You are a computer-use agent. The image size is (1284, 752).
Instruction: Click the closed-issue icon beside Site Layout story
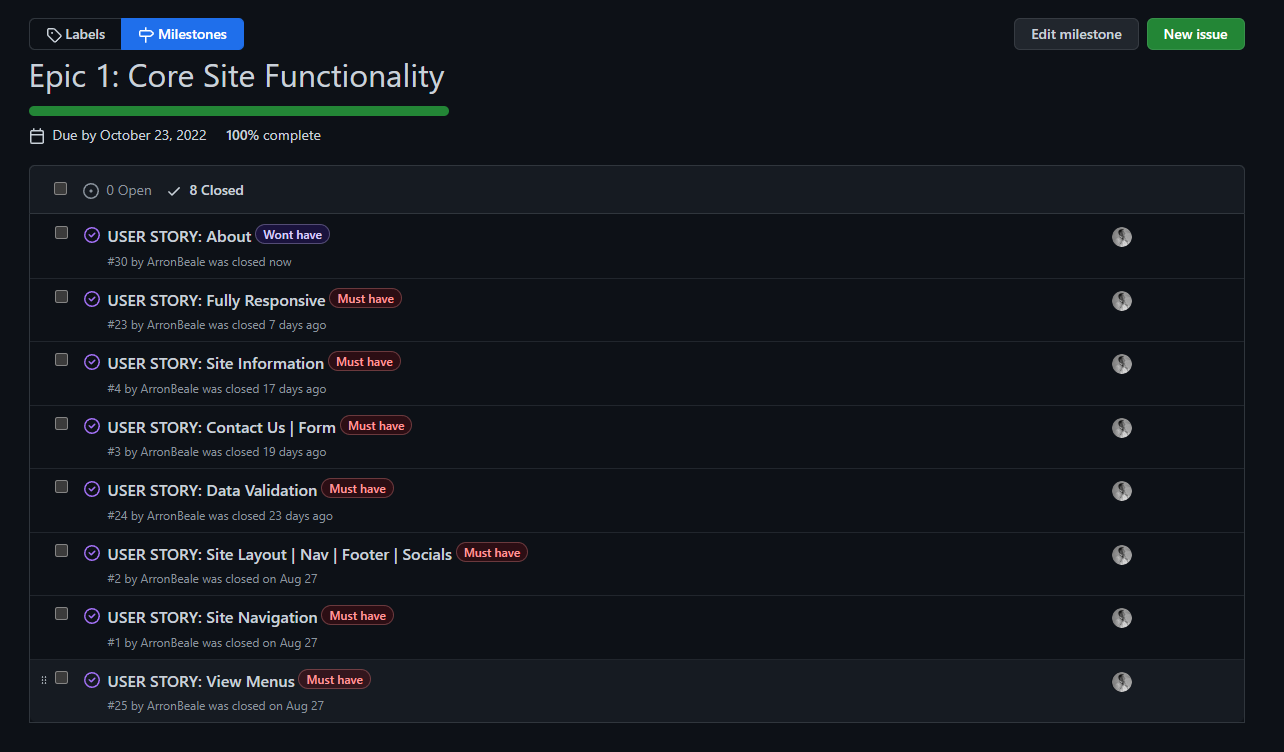click(92, 553)
